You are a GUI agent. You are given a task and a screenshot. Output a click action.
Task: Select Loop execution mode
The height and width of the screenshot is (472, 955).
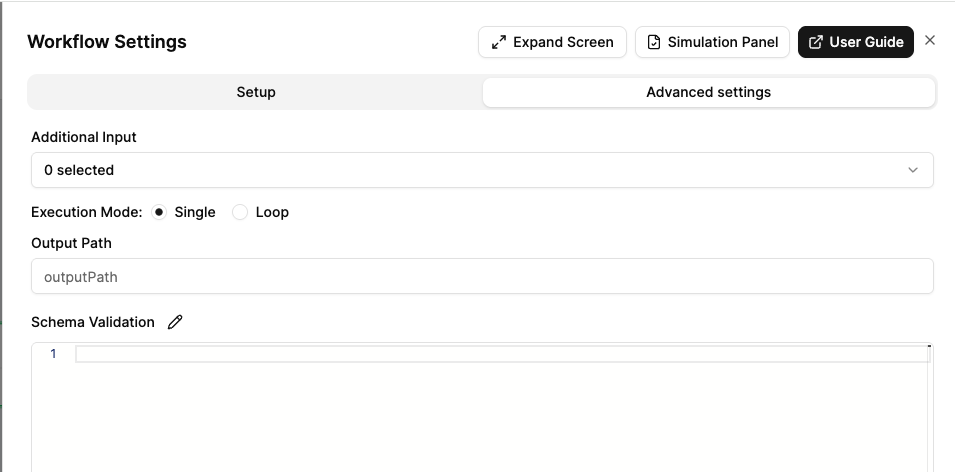240,212
